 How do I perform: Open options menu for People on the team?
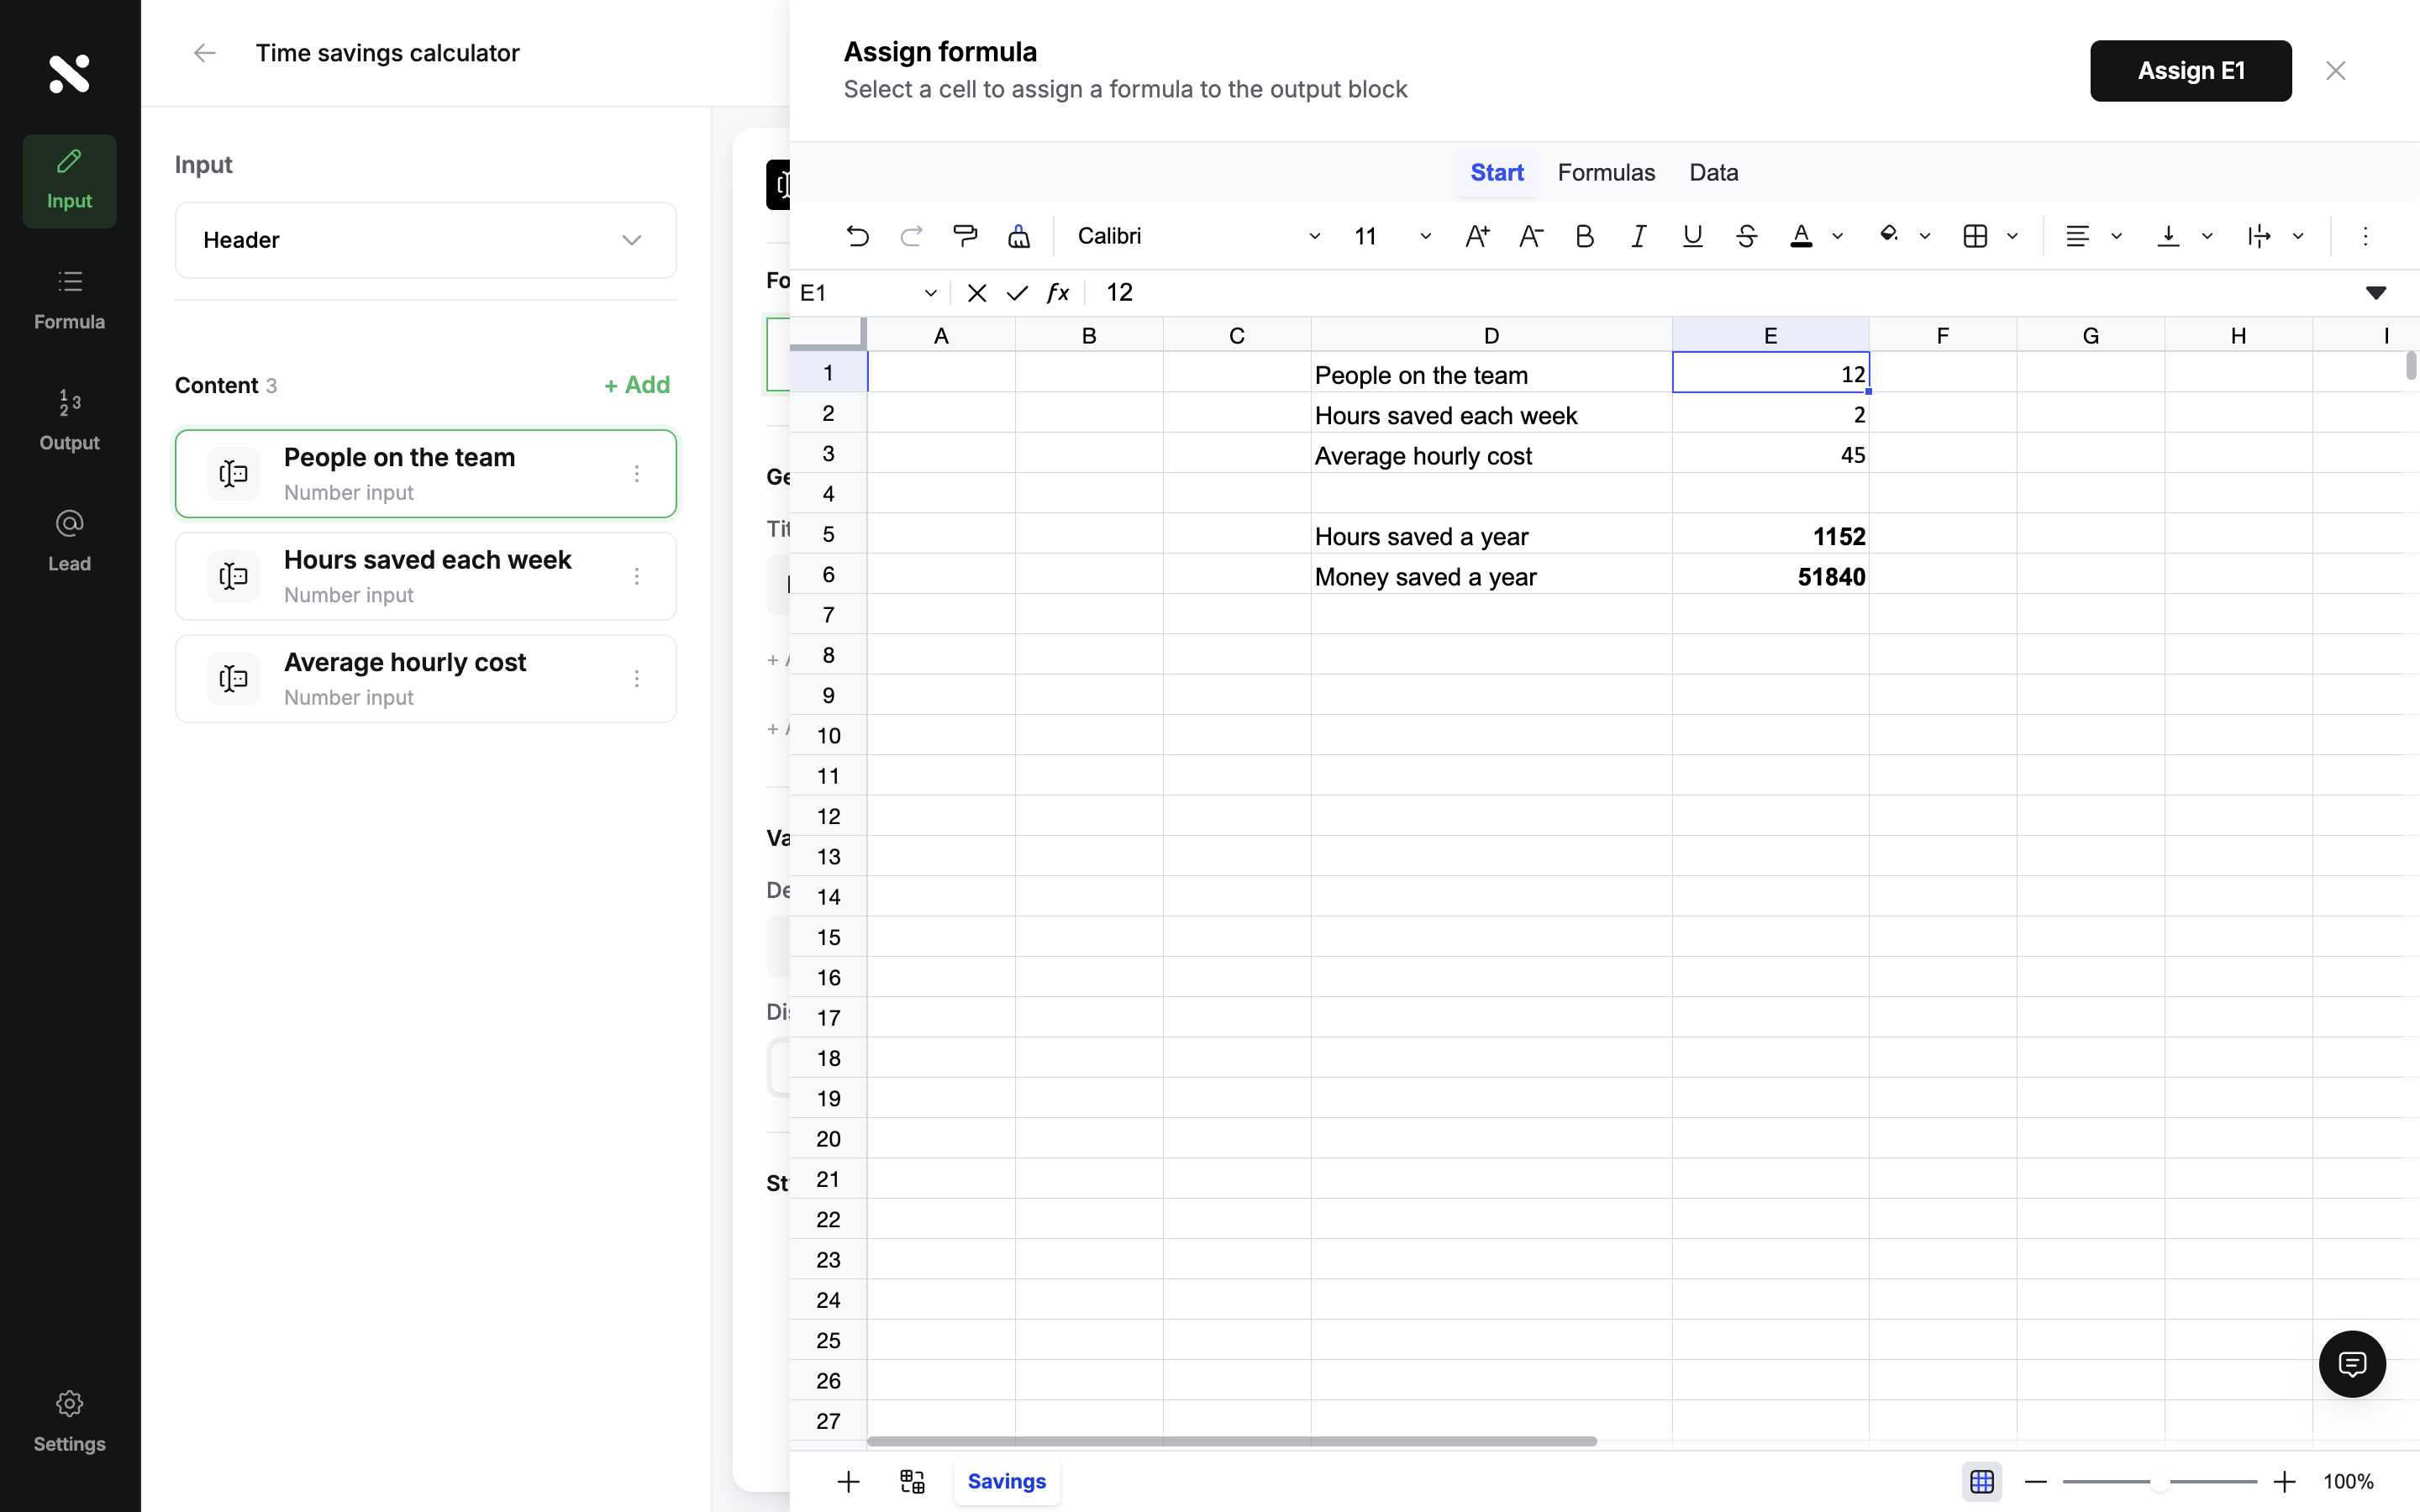point(637,474)
